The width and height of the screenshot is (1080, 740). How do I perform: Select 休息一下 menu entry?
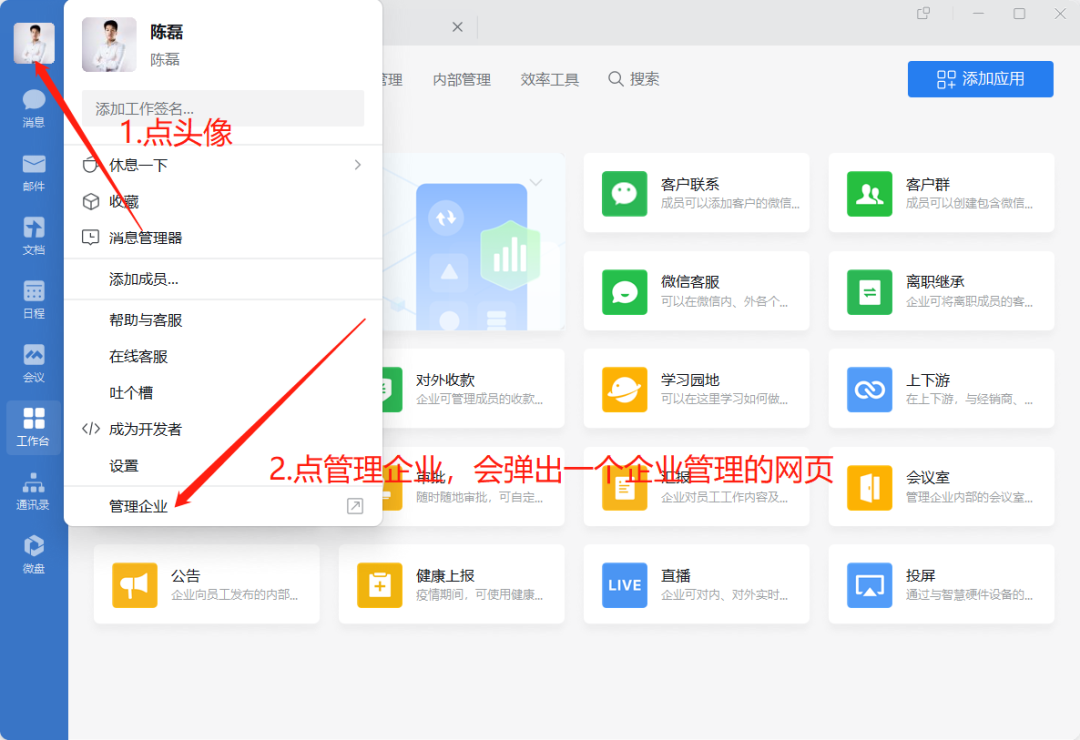[x=222, y=165]
